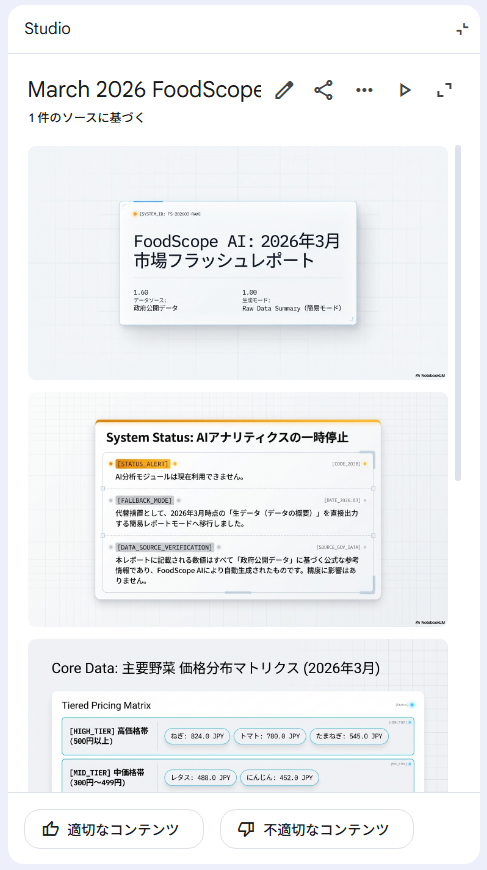This screenshot has width=487, height=870.
Task: Collapse the Studio panel
Action: [x=461, y=29]
